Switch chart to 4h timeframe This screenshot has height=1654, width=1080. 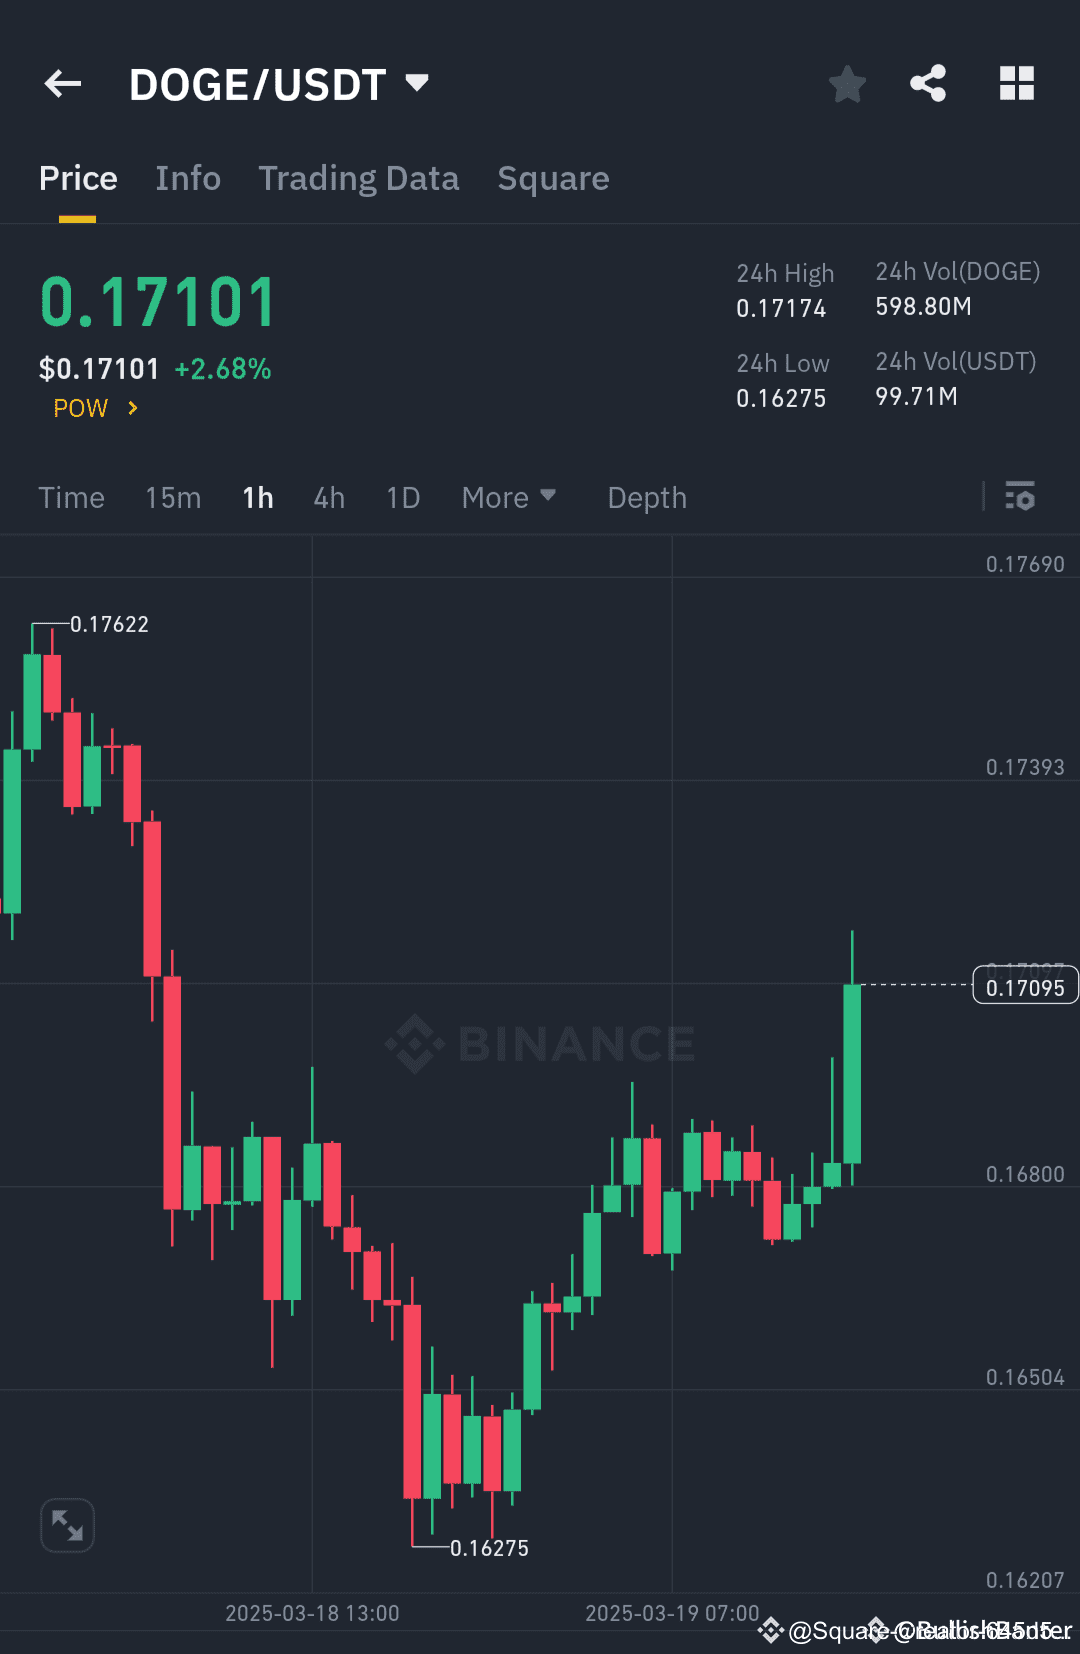point(328,497)
